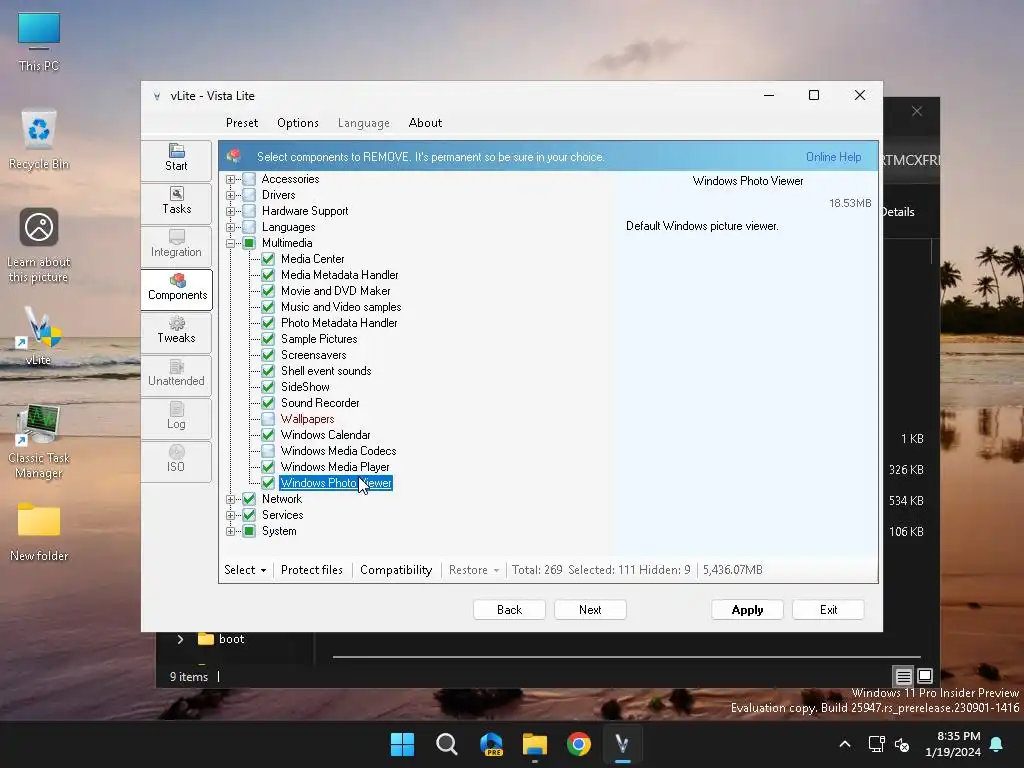Open taskbar Search icon
Viewport: 1024px width, 768px height.
point(447,744)
